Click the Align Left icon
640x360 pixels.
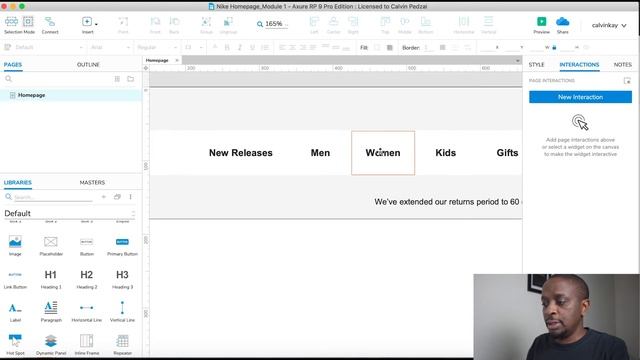click(x=314, y=21)
